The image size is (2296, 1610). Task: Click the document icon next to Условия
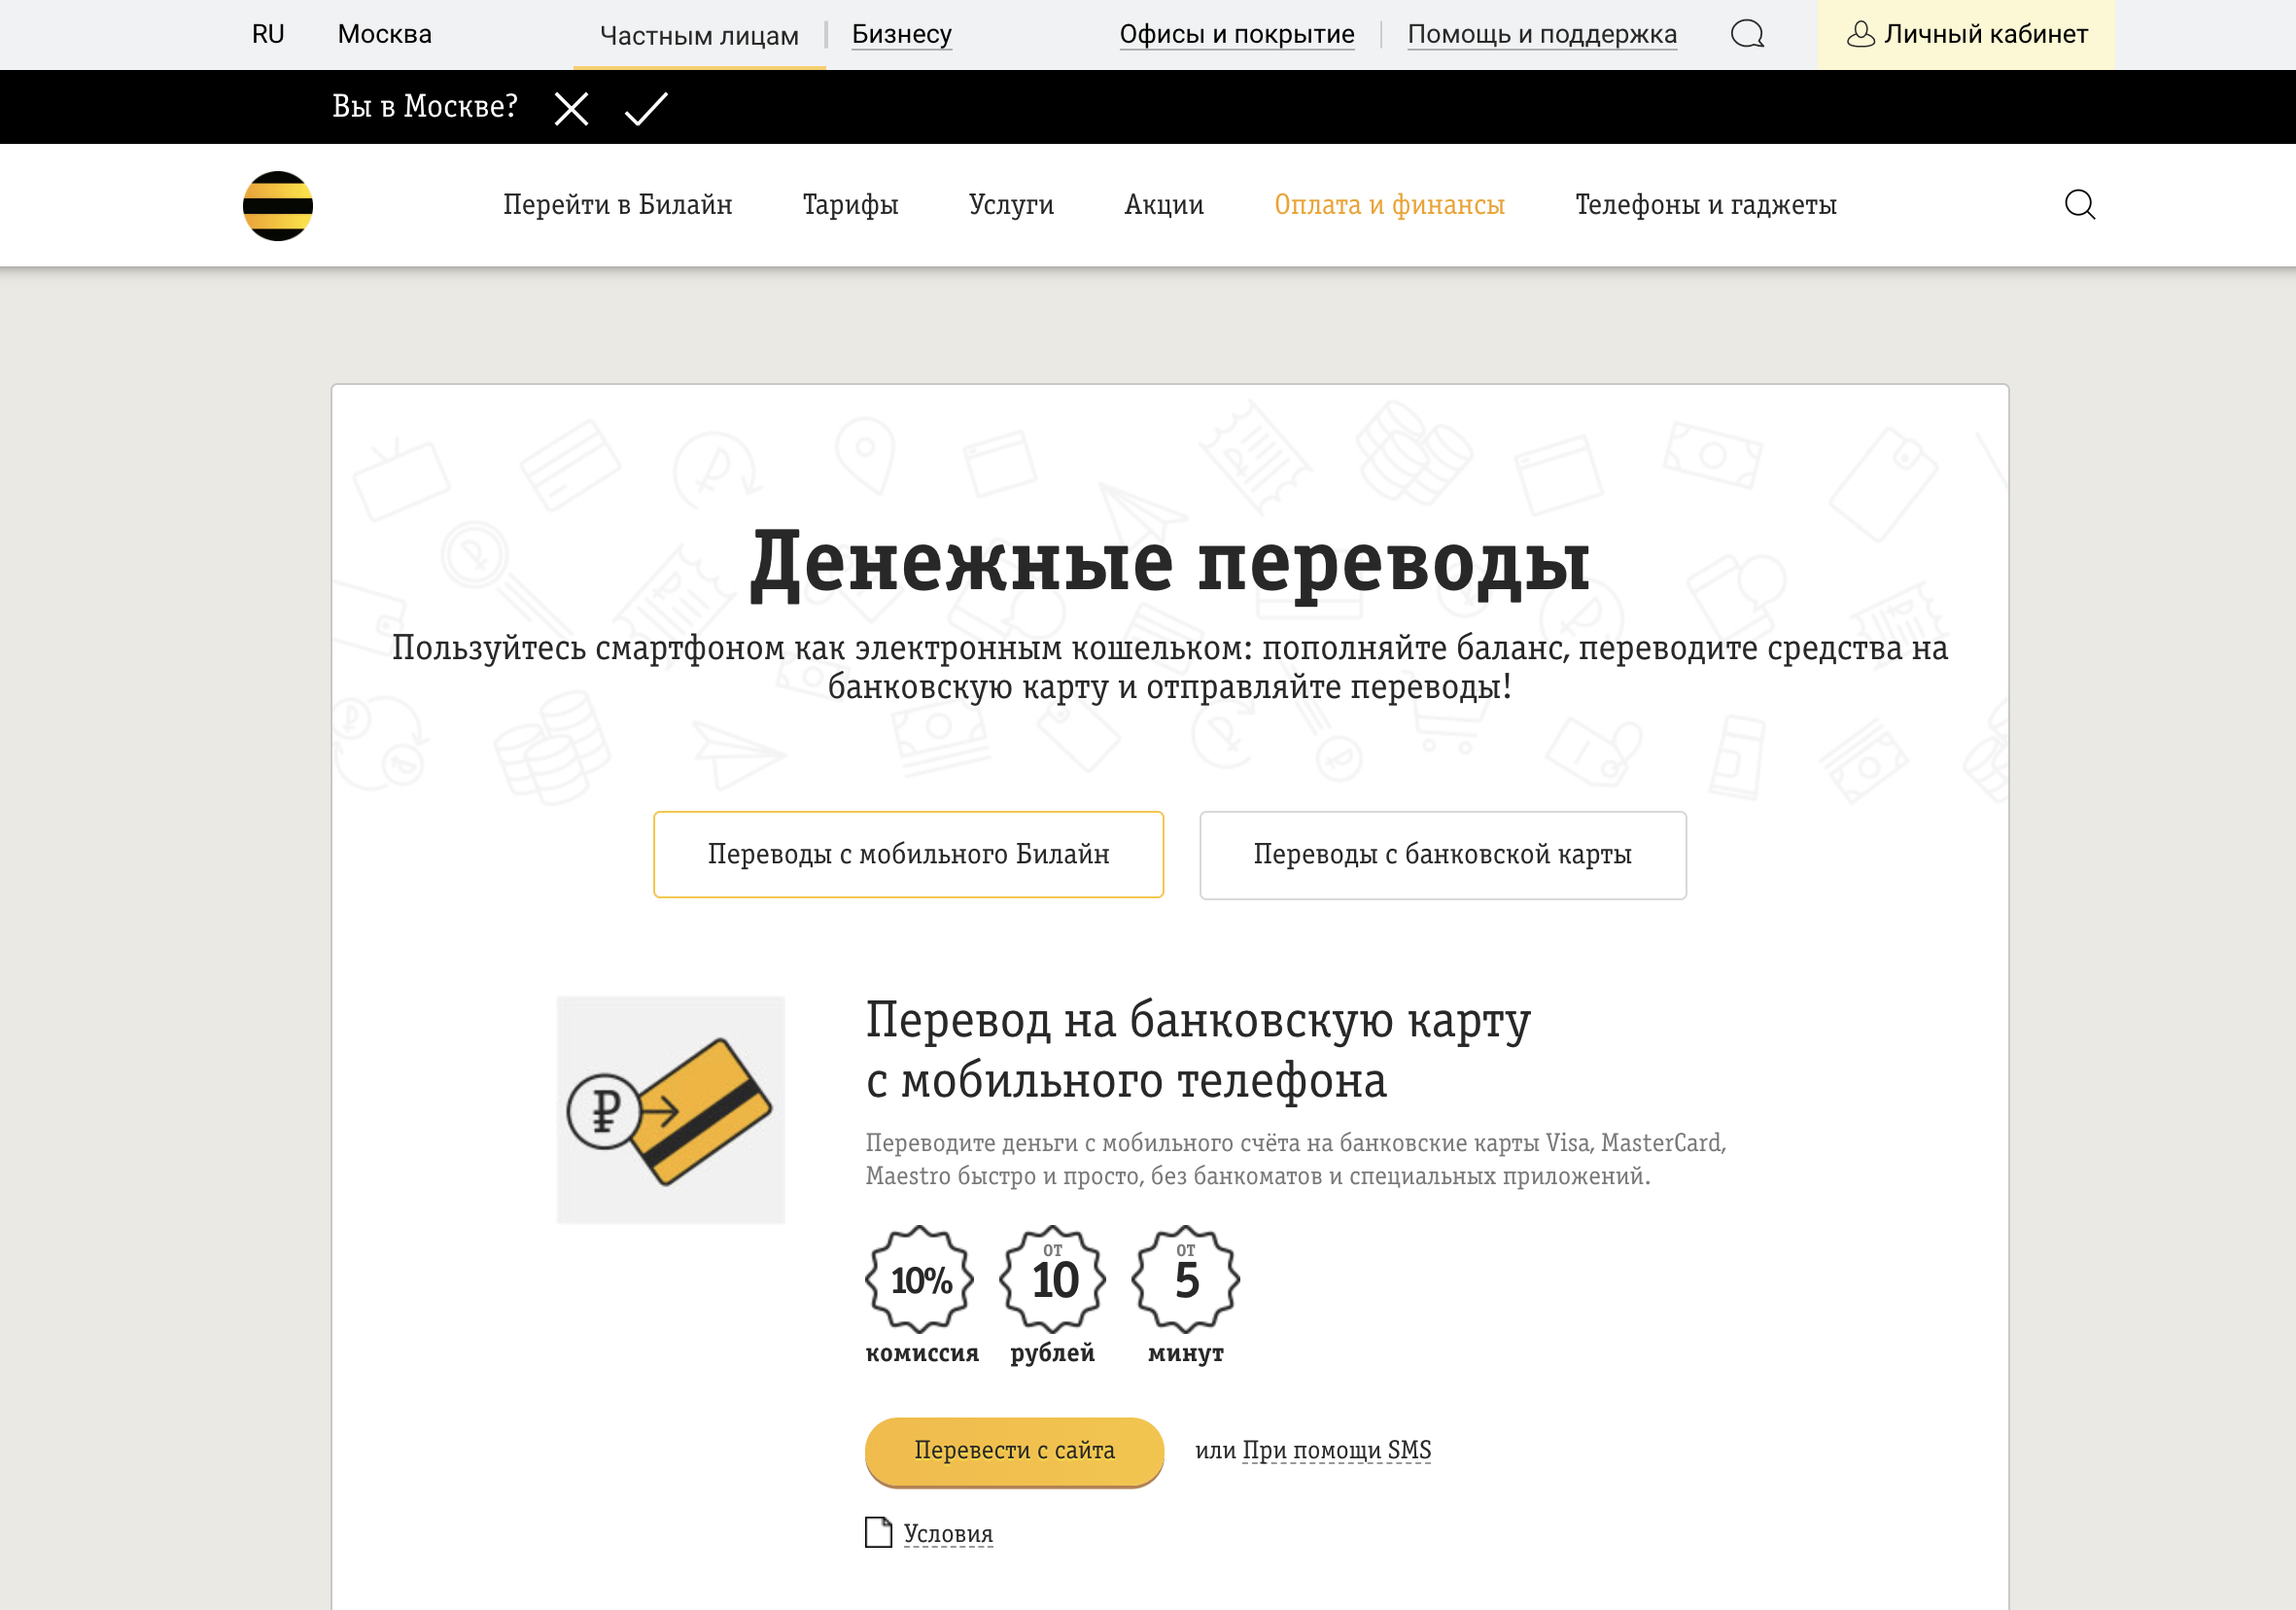[879, 1532]
